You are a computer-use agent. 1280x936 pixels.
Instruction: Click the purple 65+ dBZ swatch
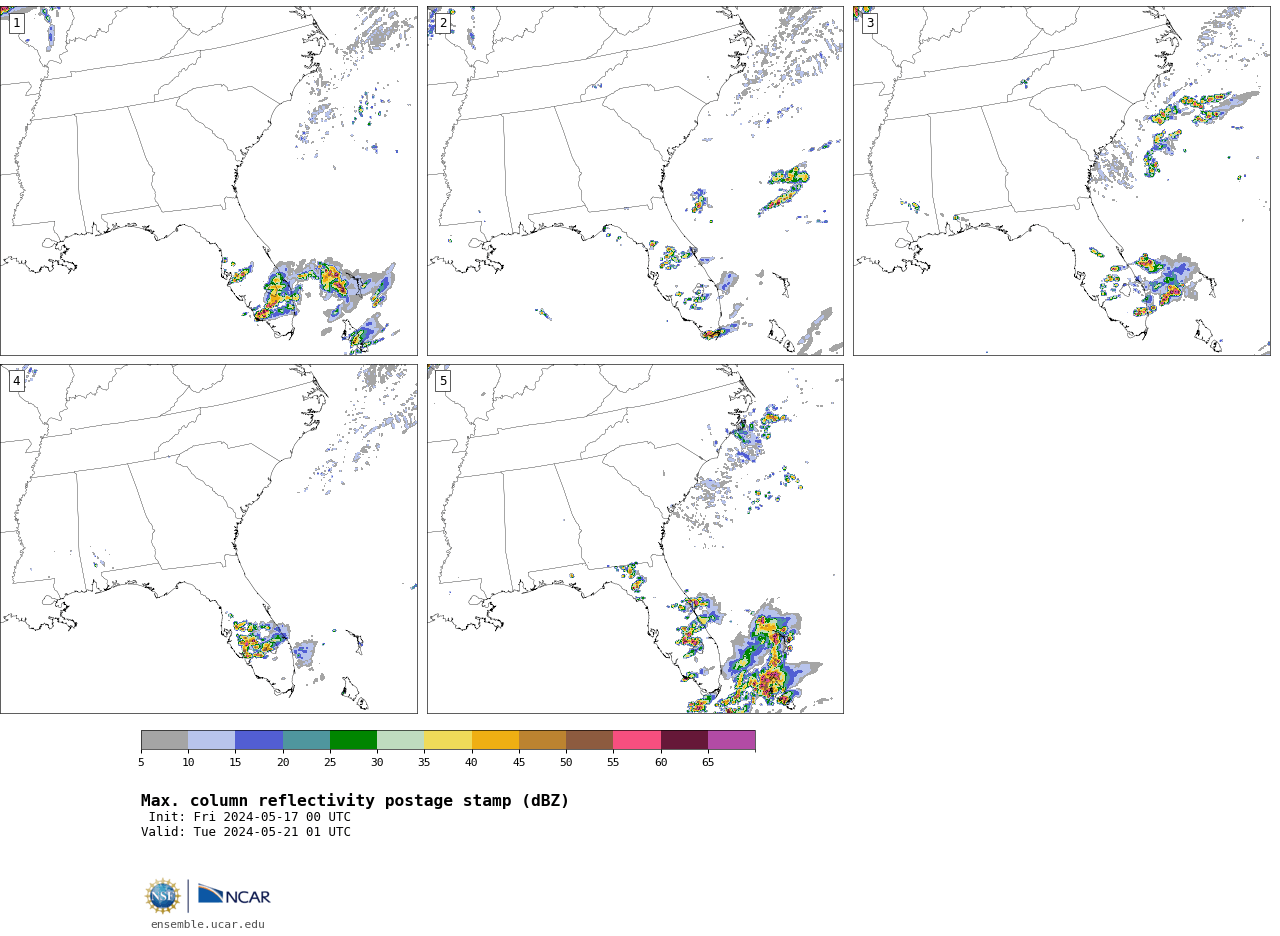click(x=731, y=740)
